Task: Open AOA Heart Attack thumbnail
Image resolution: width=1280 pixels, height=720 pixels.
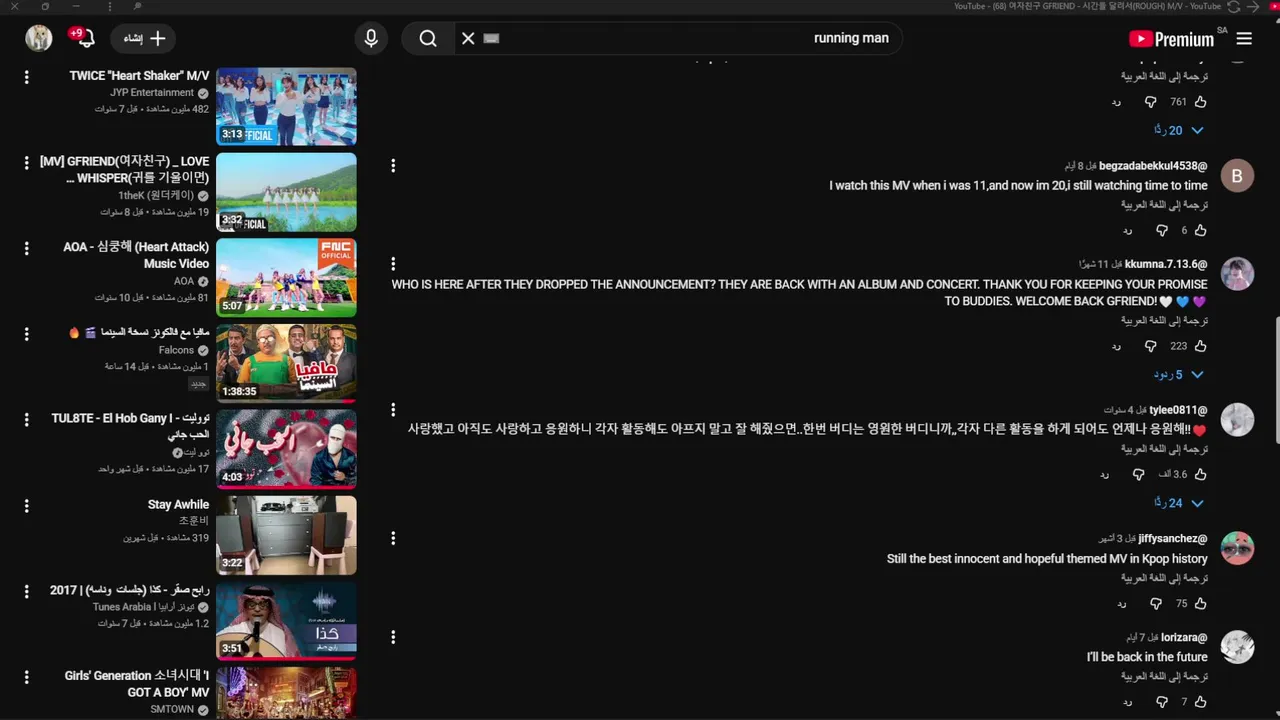Action: point(286,278)
